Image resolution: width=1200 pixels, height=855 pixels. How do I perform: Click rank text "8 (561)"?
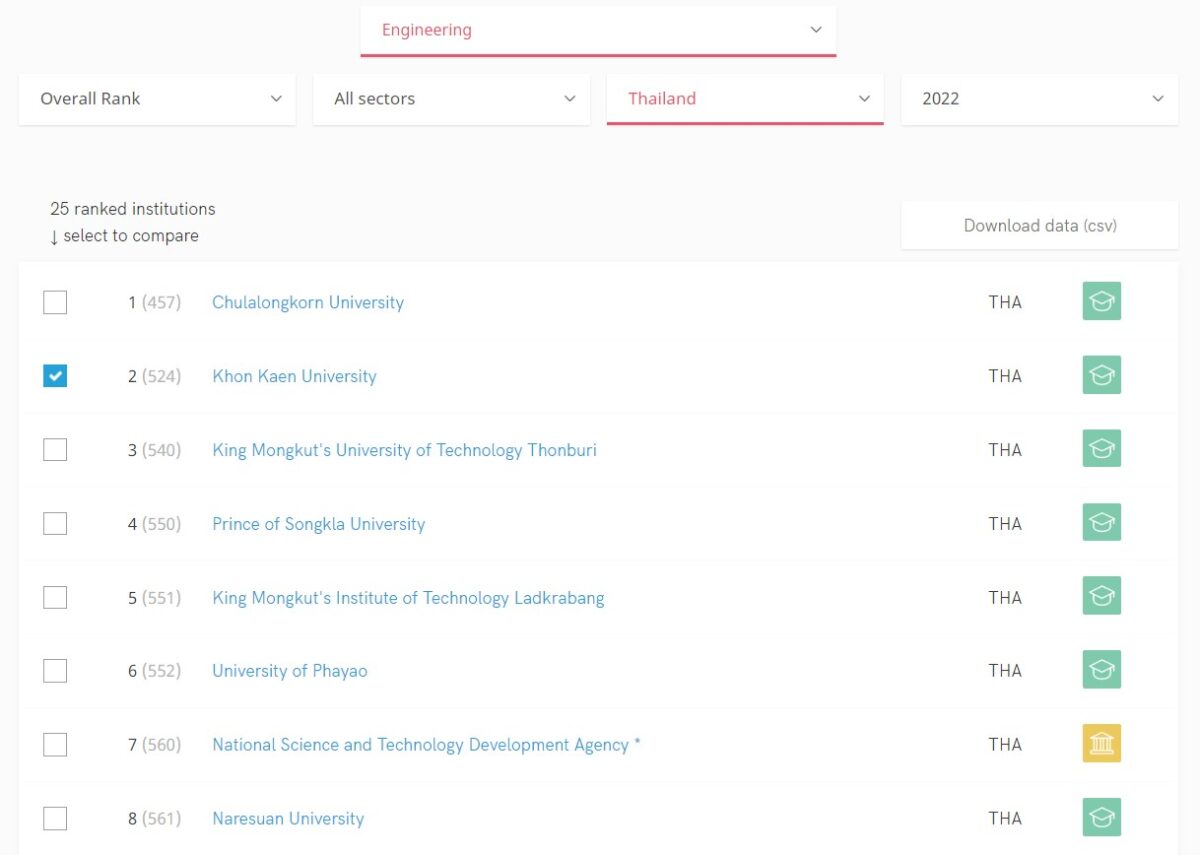click(x=154, y=819)
